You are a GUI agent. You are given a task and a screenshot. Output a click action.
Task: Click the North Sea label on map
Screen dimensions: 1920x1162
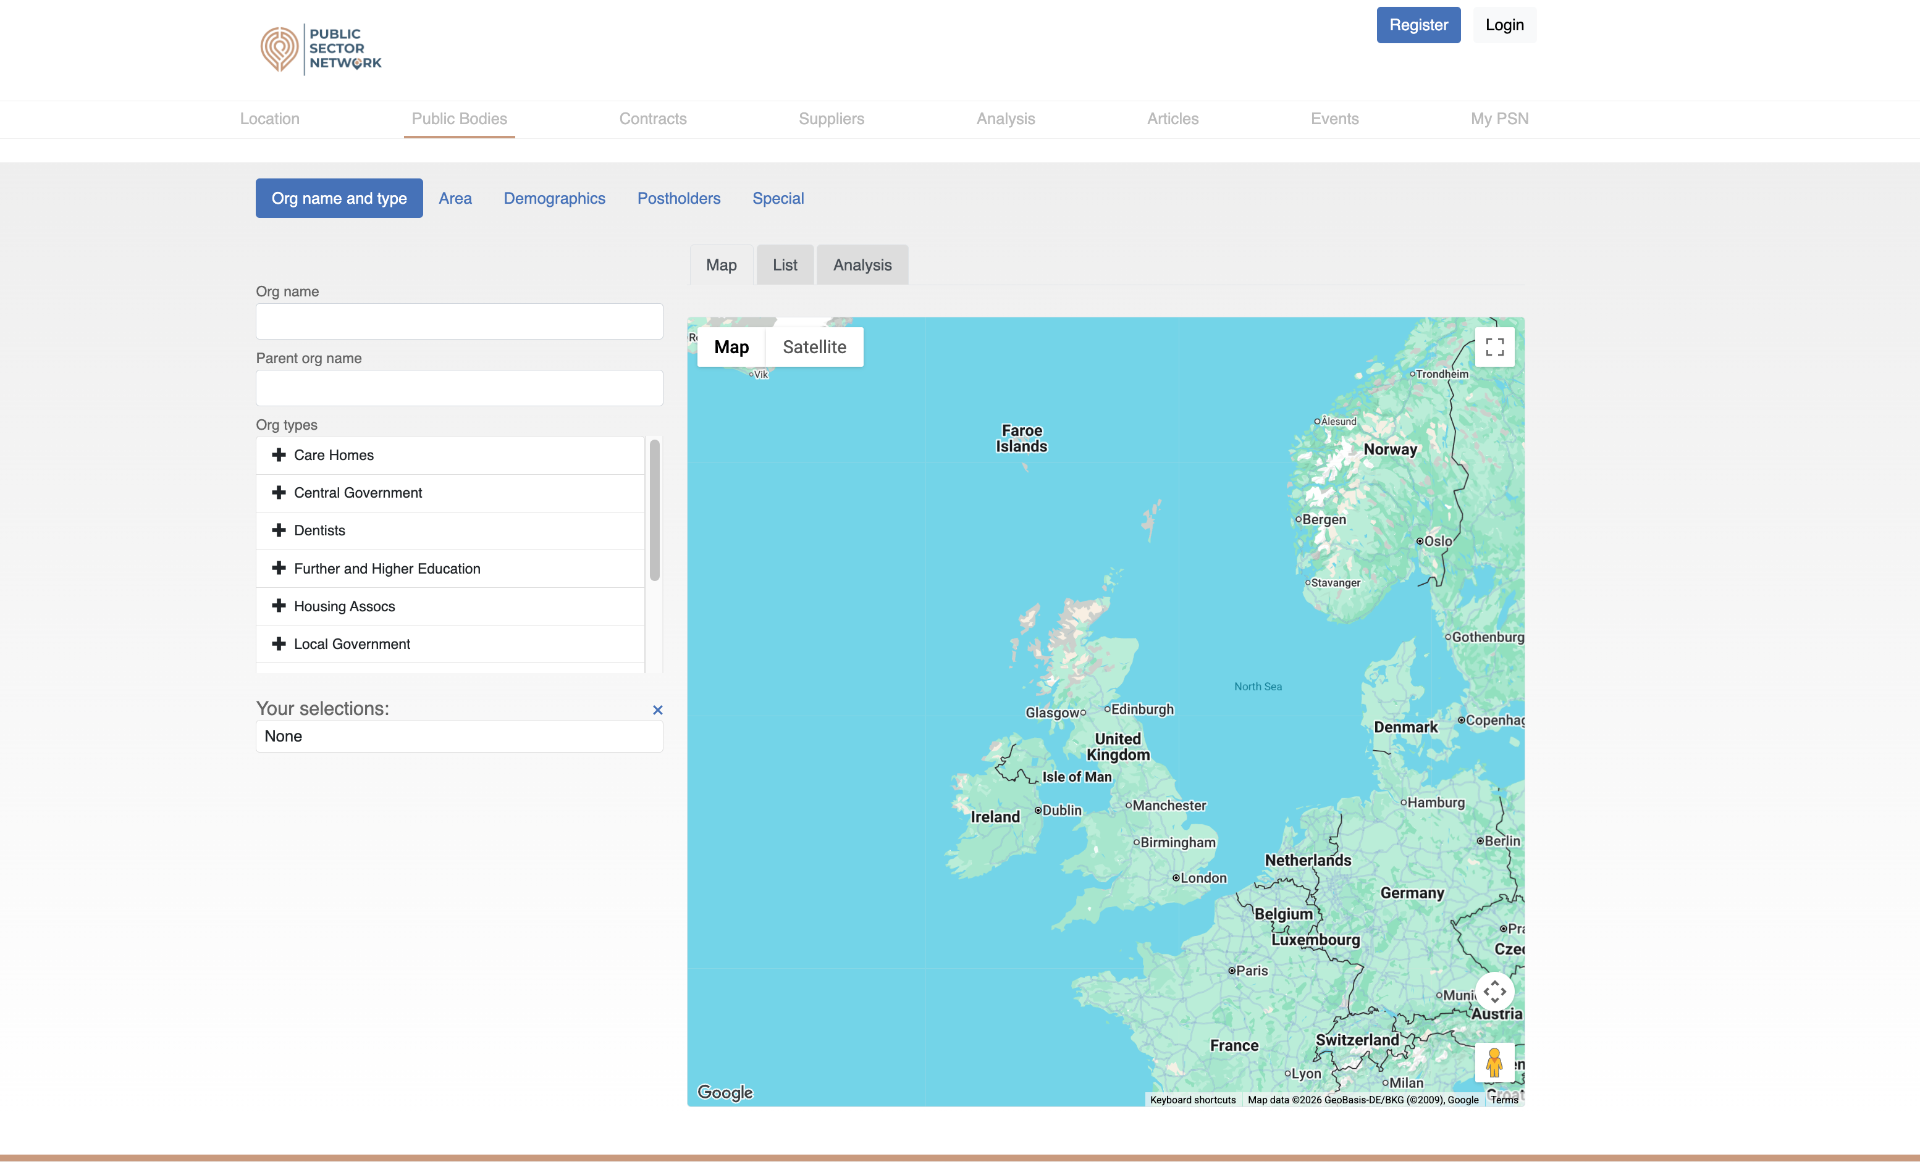1257,686
